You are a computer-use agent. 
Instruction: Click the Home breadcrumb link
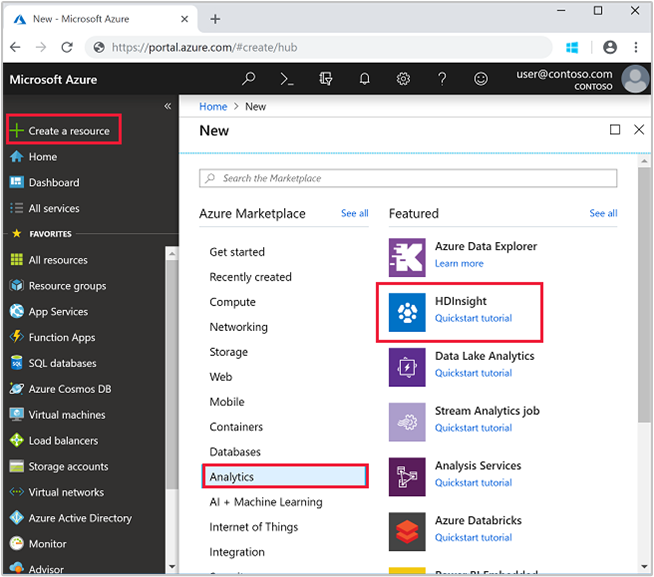[213, 106]
